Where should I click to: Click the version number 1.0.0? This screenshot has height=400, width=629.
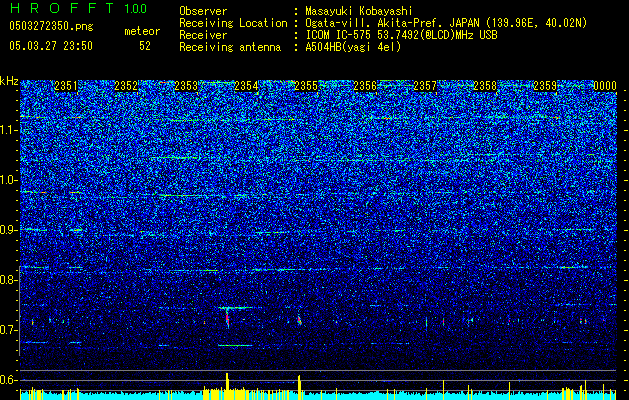click(135, 9)
